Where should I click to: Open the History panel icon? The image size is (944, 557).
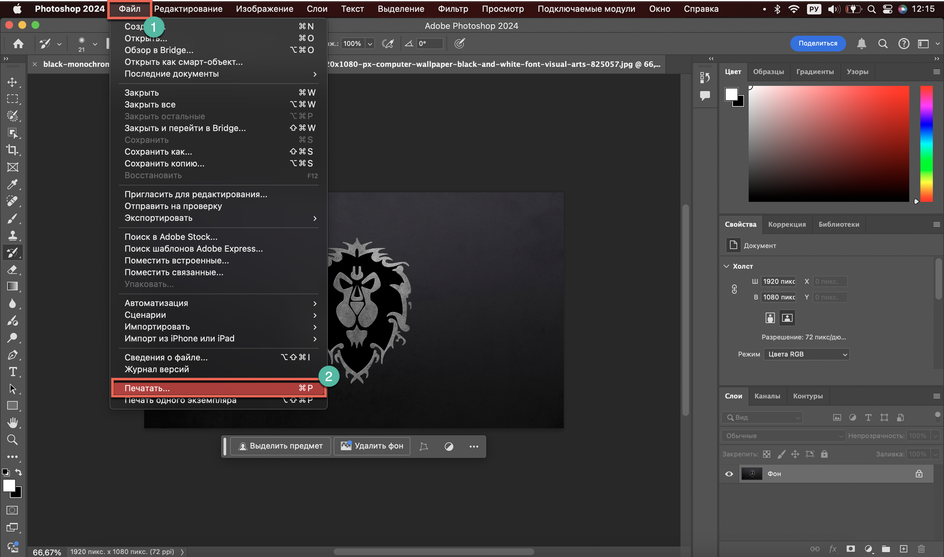pos(705,78)
